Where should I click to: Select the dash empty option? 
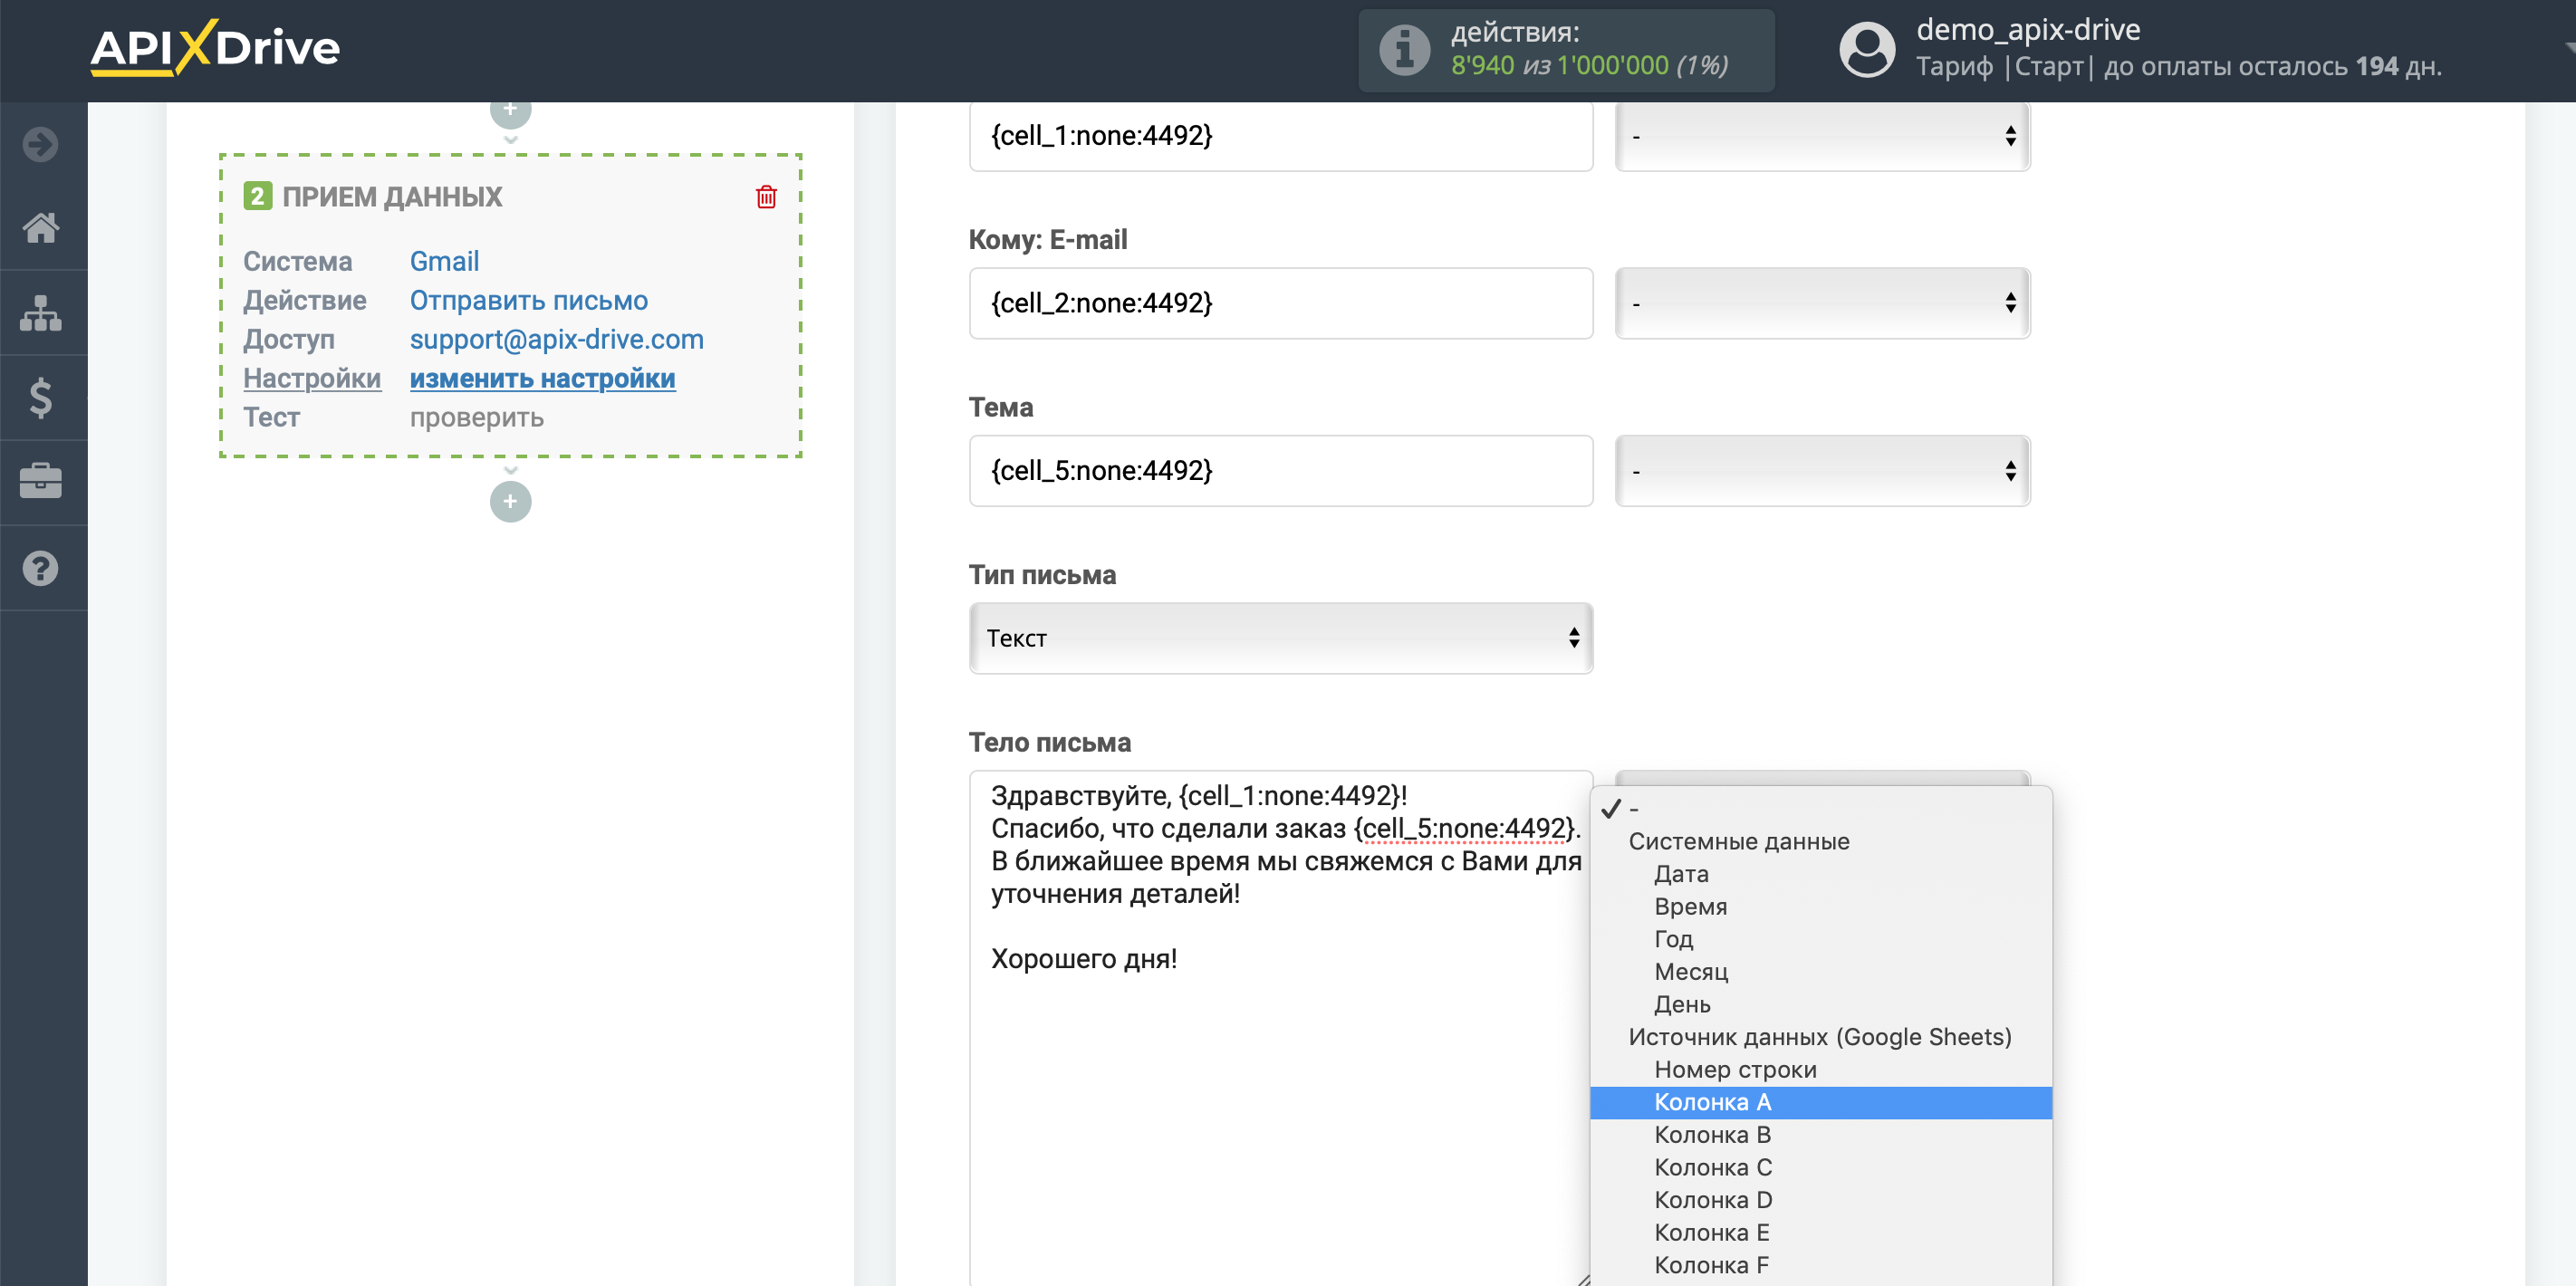(x=1820, y=808)
